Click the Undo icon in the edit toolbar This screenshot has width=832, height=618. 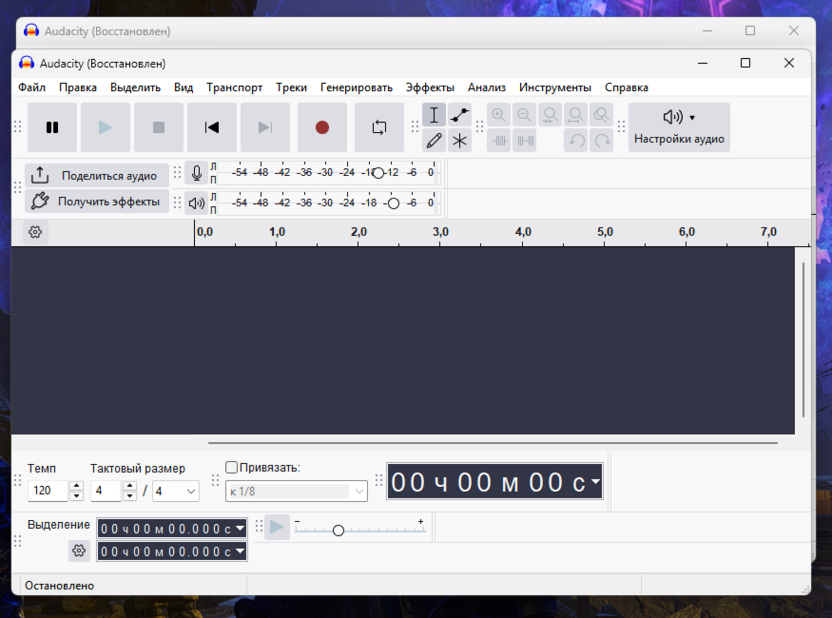click(576, 140)
